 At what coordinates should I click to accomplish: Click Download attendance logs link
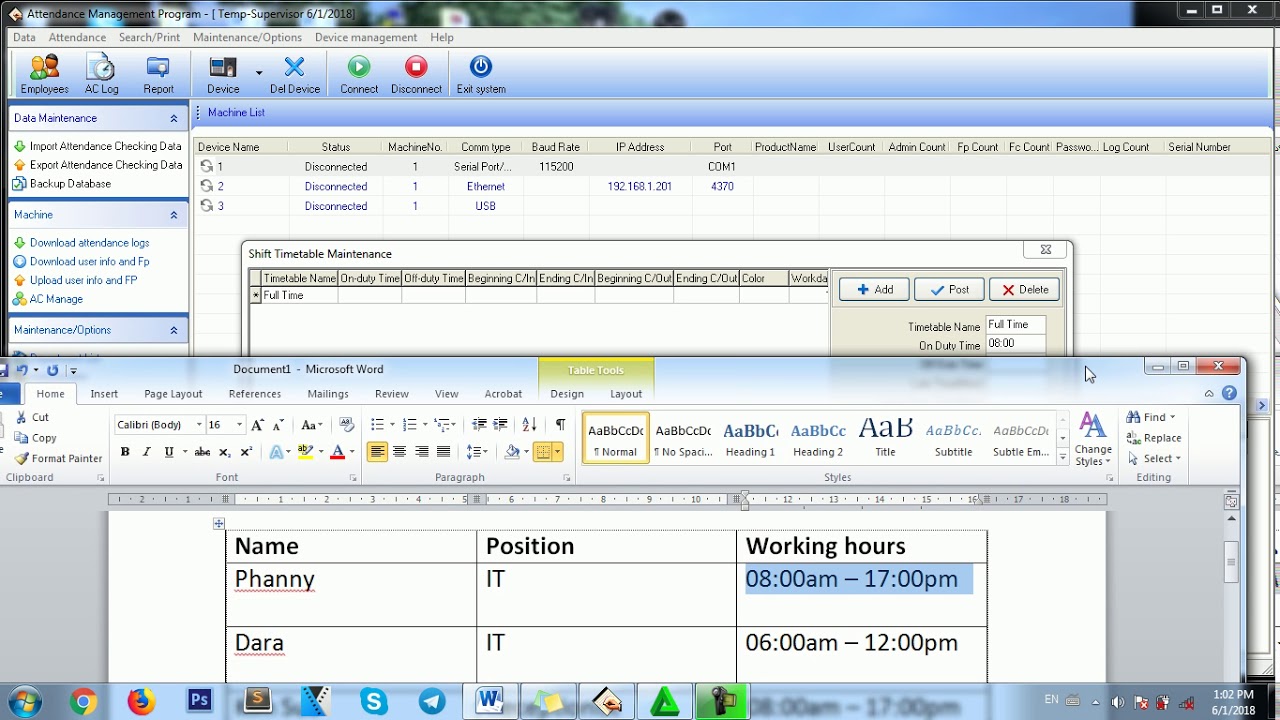point(89,243)
